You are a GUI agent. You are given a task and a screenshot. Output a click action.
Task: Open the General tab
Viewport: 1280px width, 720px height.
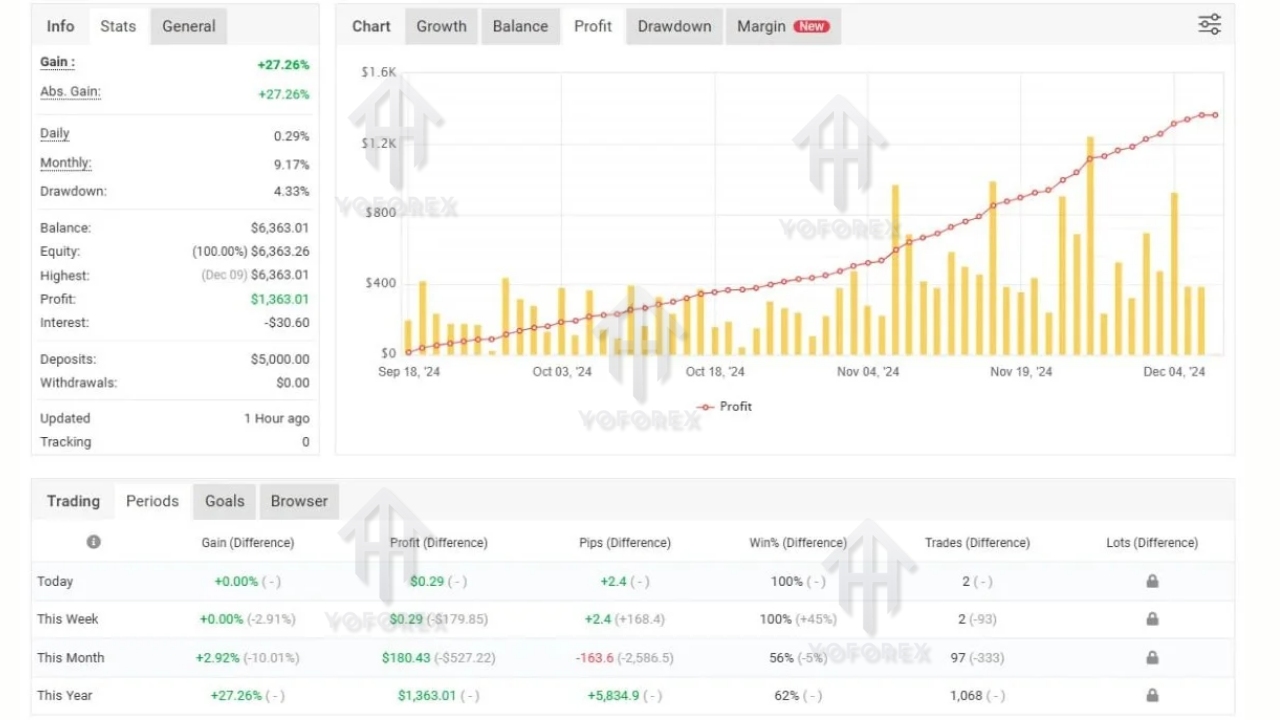pyautogui.click(x=188, y=26)
